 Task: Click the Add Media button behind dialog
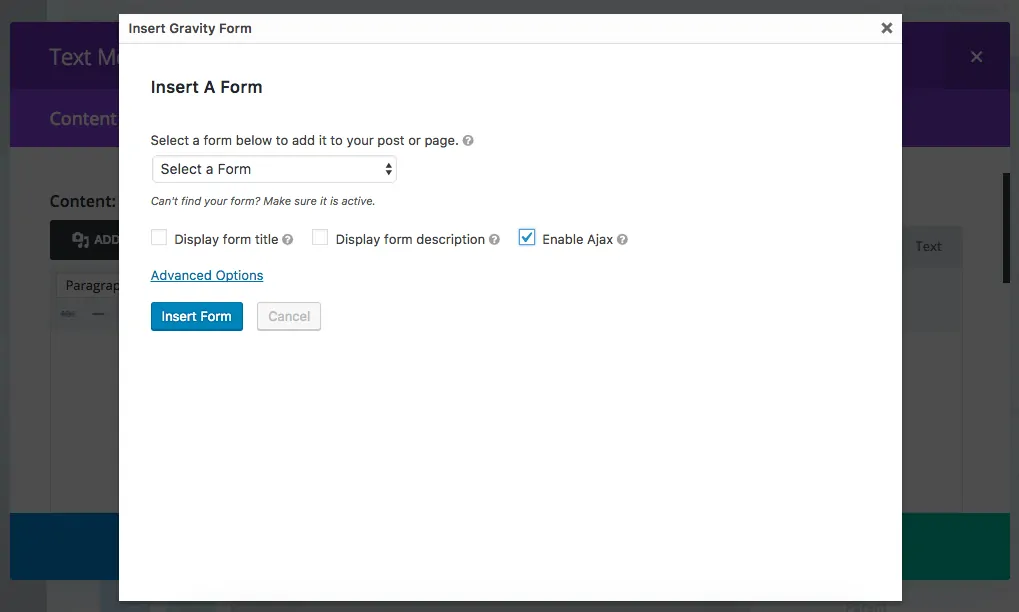84,240
